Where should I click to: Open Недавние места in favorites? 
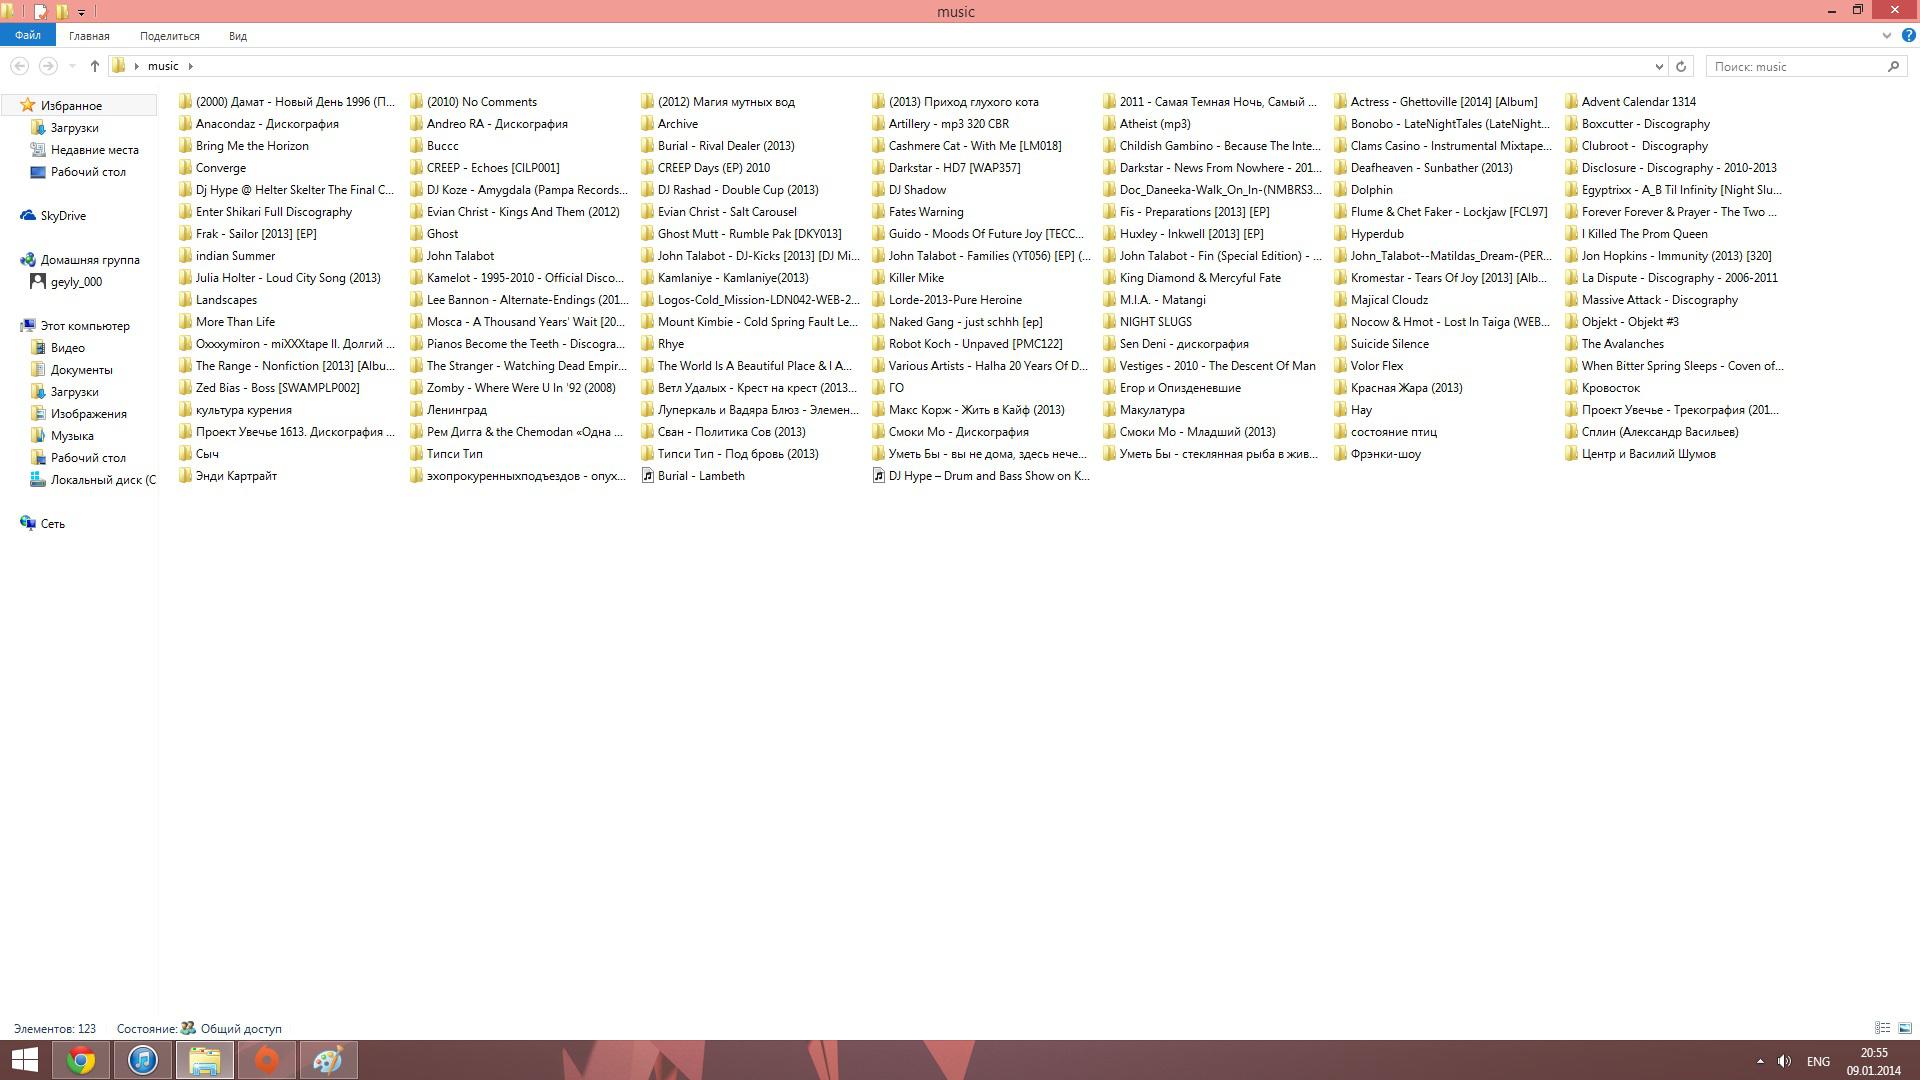pos(84,150)
